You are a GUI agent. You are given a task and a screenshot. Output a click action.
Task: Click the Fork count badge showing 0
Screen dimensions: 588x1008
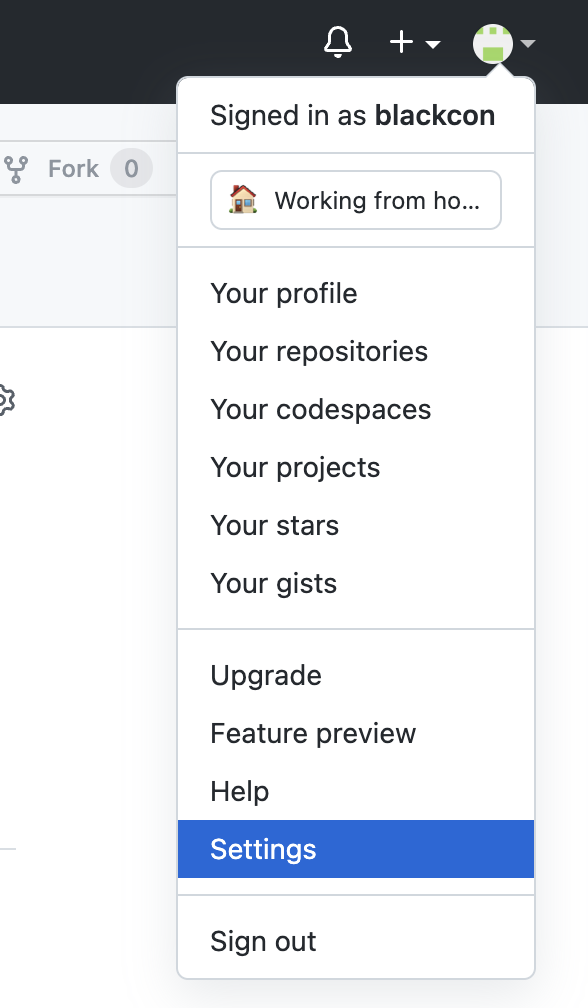coord(131,169)
